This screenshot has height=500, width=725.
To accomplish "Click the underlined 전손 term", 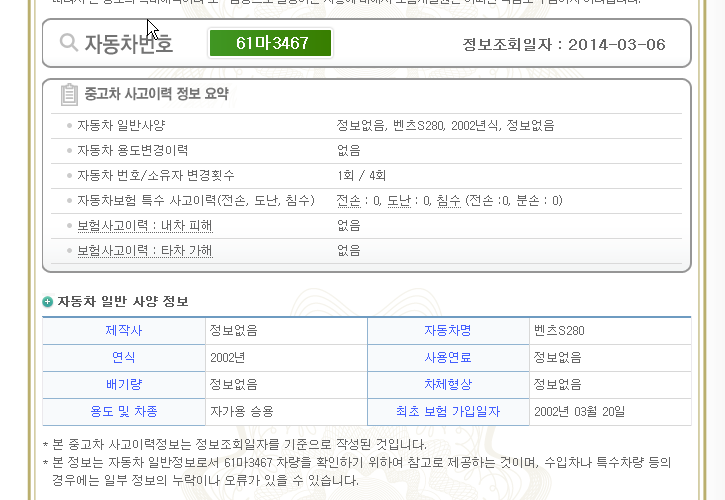I will pyautogui.click(x=348, y=201).
